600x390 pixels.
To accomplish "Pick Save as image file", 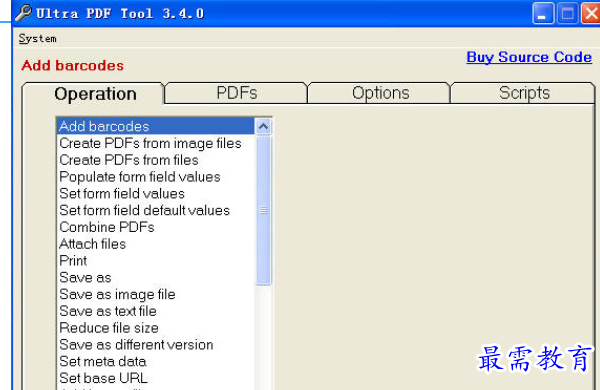I will point(155,294).
